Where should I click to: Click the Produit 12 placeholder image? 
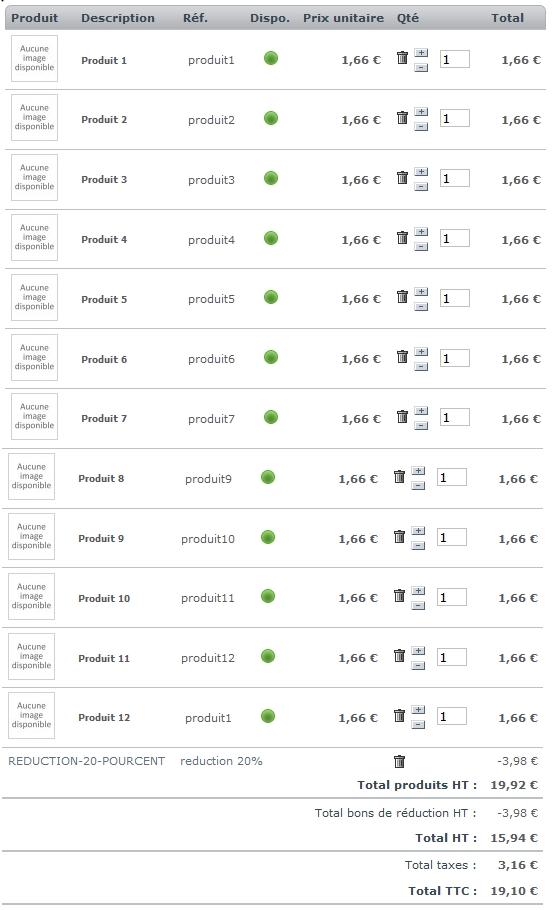pos(31,716)
